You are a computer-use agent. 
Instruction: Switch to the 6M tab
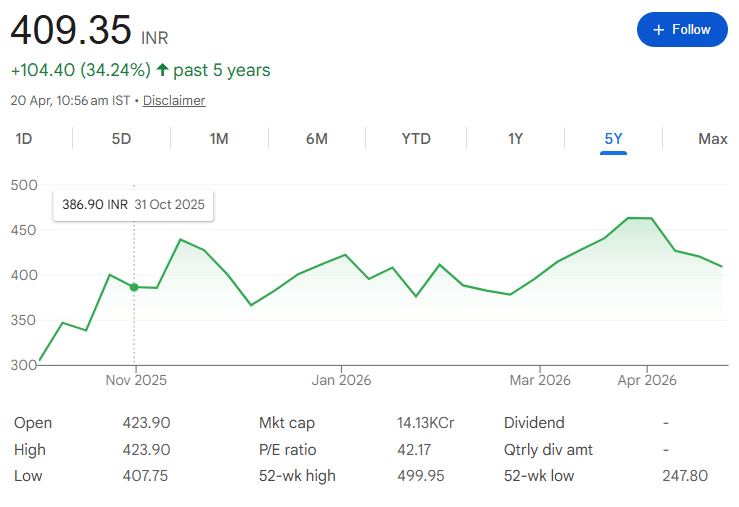coord(316,139)
